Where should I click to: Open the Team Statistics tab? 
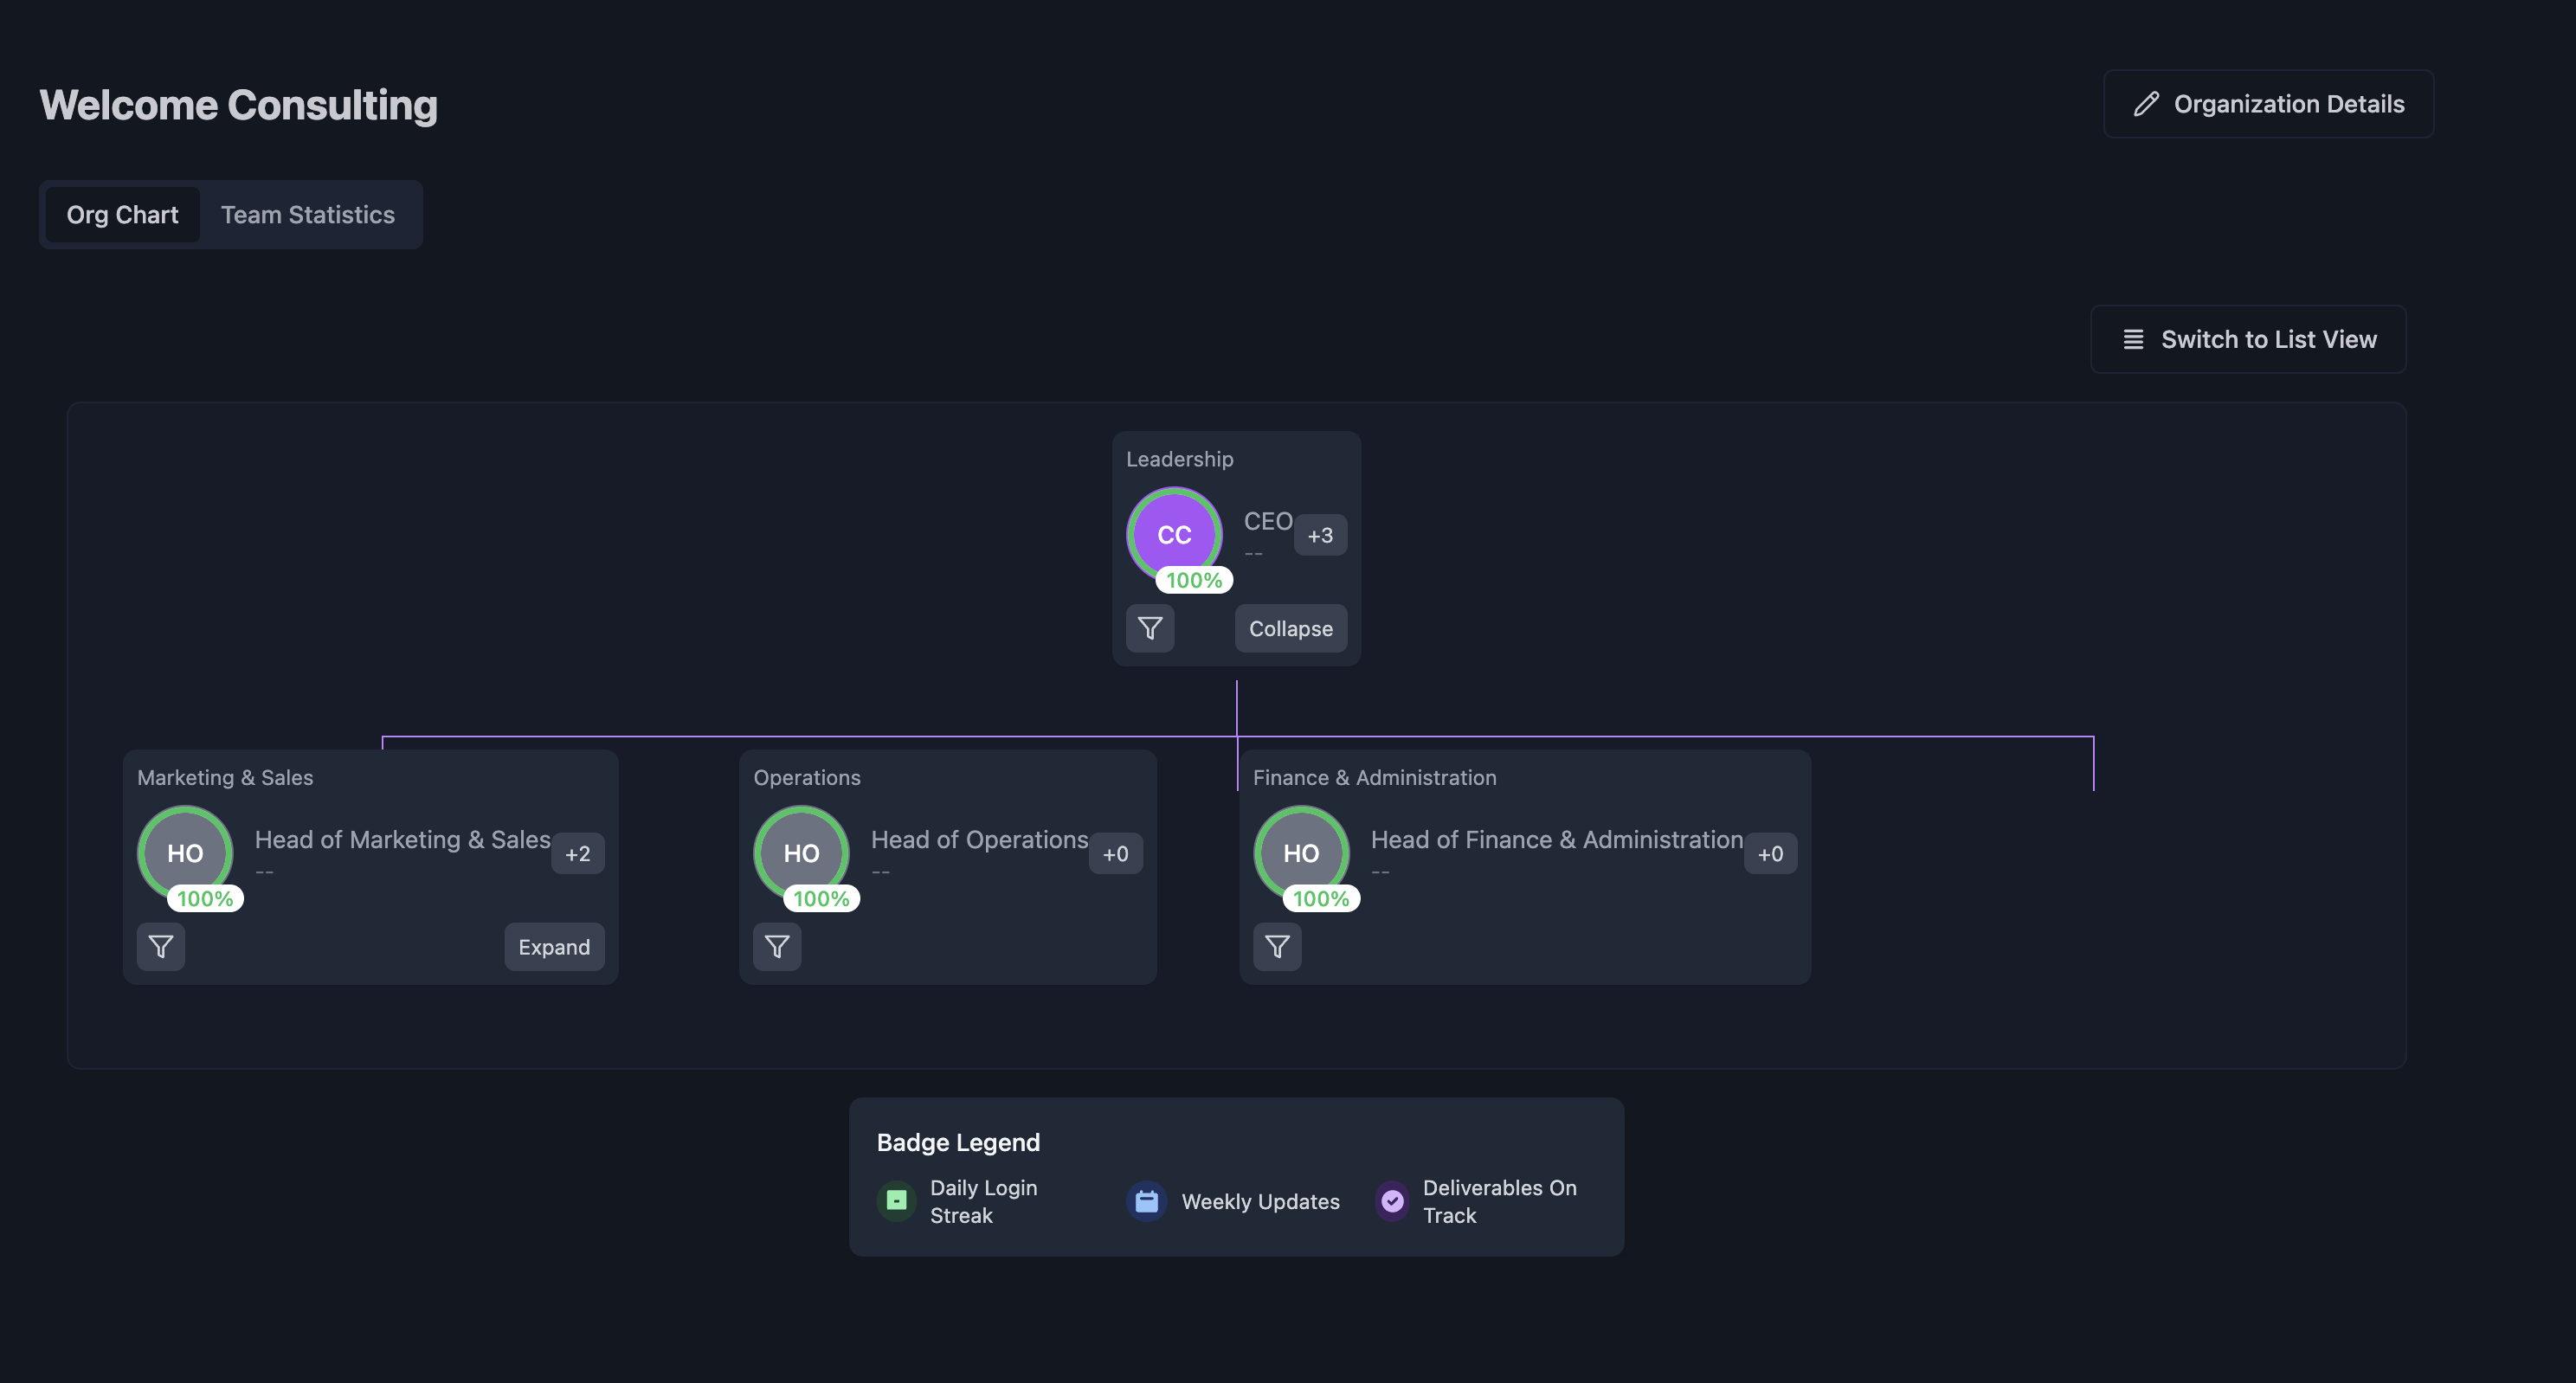tap(308, 215)
